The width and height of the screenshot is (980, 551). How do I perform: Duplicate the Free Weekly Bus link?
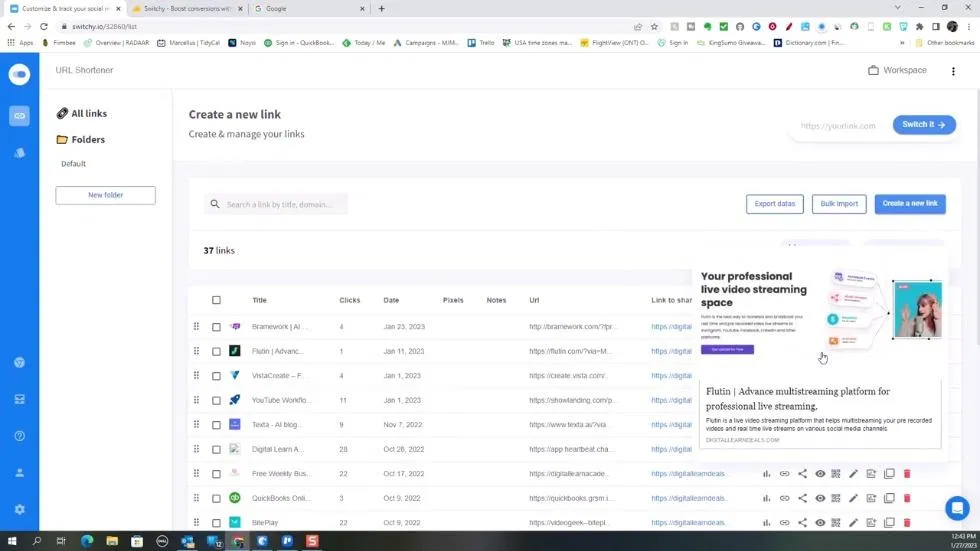click(x=889, y=474)
